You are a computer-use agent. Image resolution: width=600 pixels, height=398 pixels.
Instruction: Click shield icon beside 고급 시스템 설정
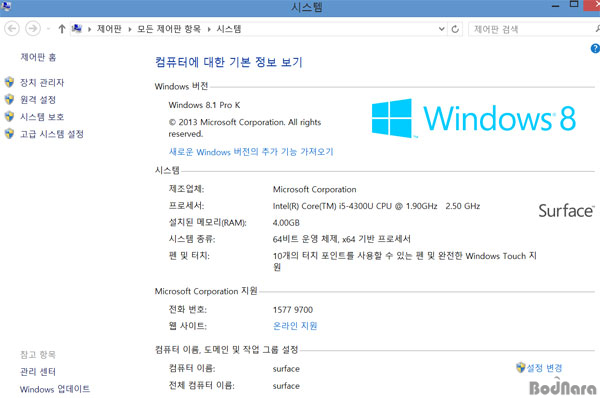(x=9, y=134)
